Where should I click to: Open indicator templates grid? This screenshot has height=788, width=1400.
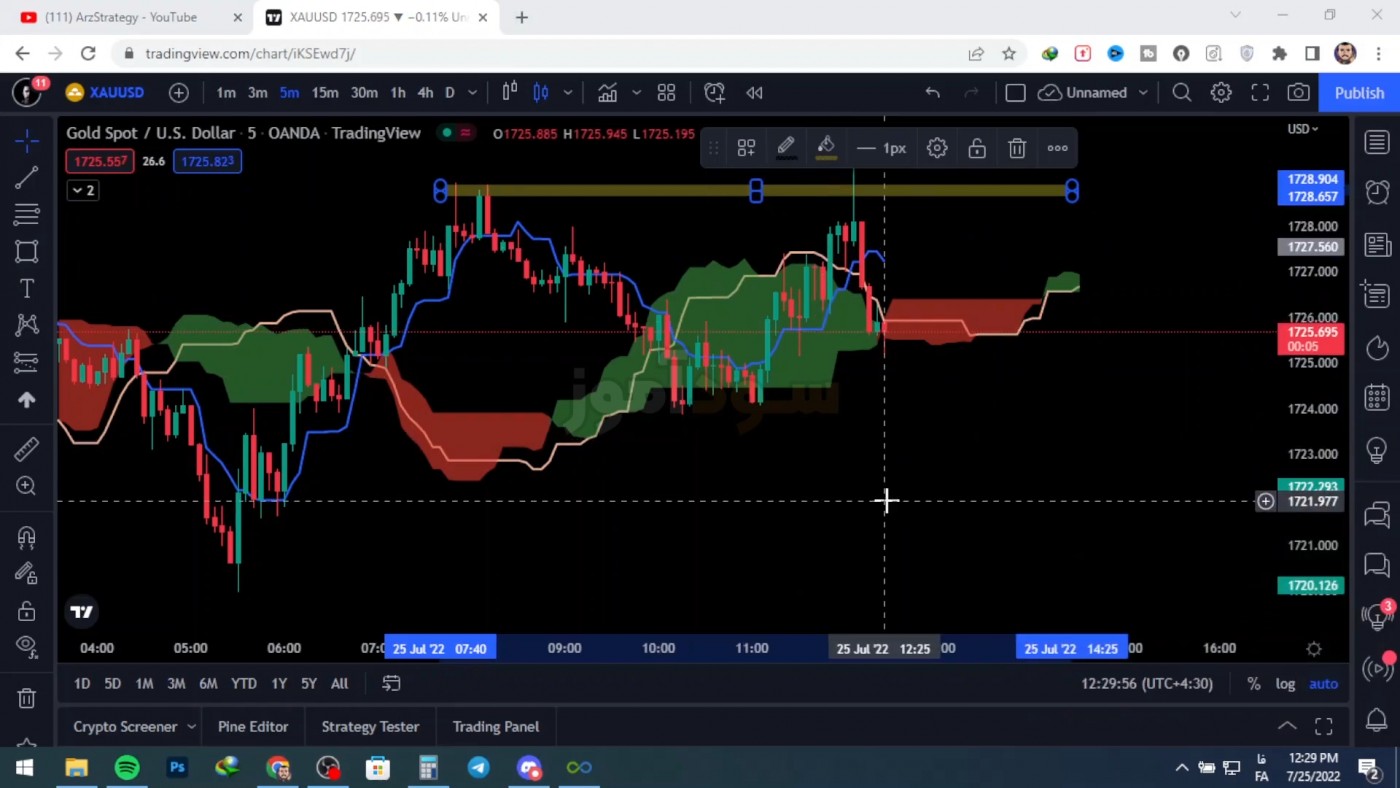pos(667,92)
